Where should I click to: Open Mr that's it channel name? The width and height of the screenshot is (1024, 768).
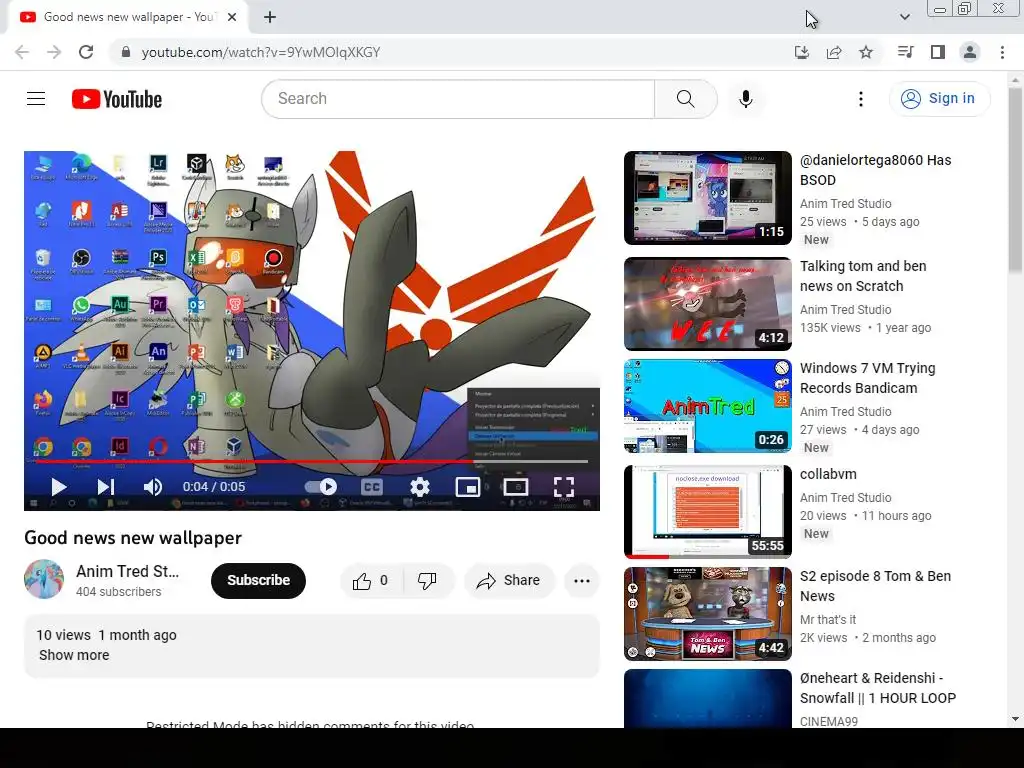click(827, 619)
